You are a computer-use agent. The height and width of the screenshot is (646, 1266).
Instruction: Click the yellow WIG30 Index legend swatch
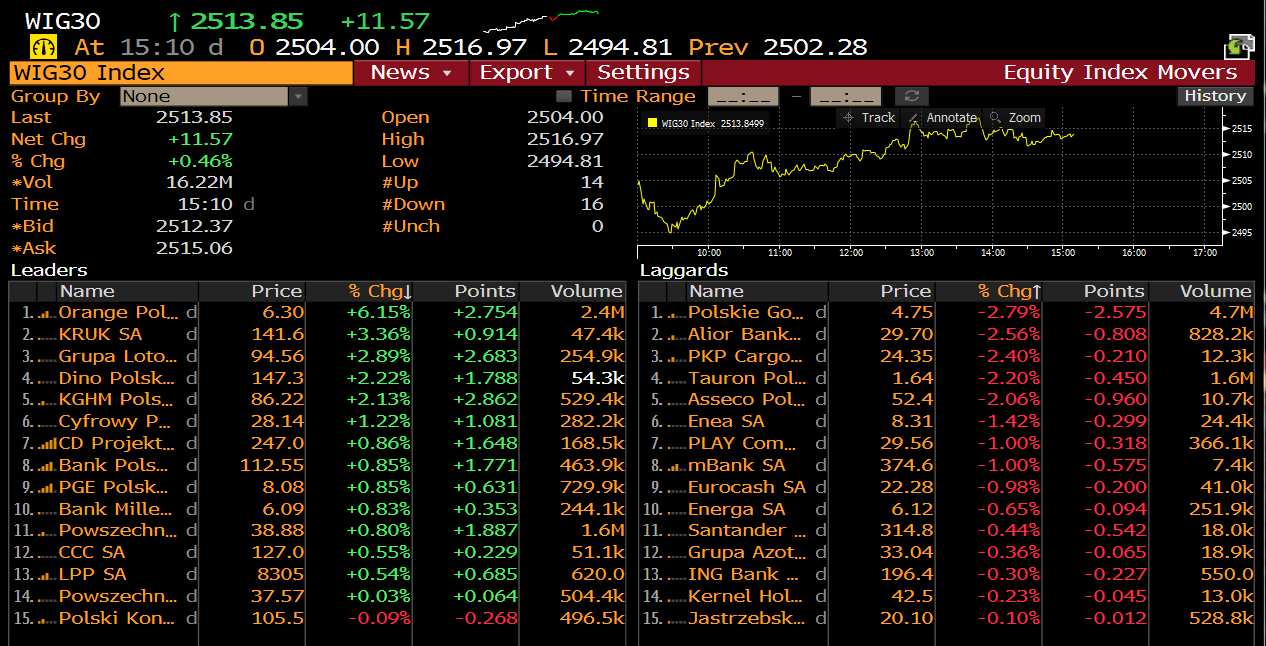(x=652, y=124)
